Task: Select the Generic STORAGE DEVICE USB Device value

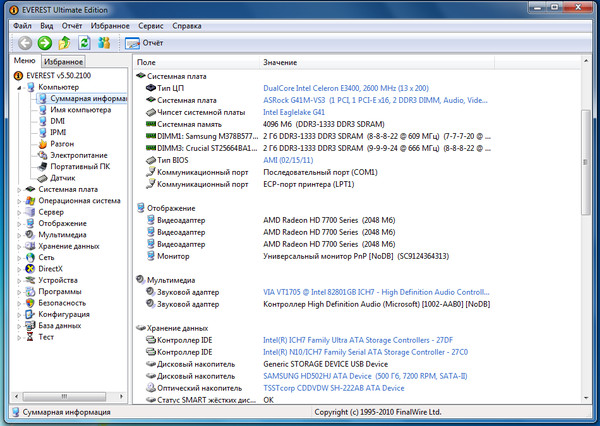Action: [x=326, y=364]
